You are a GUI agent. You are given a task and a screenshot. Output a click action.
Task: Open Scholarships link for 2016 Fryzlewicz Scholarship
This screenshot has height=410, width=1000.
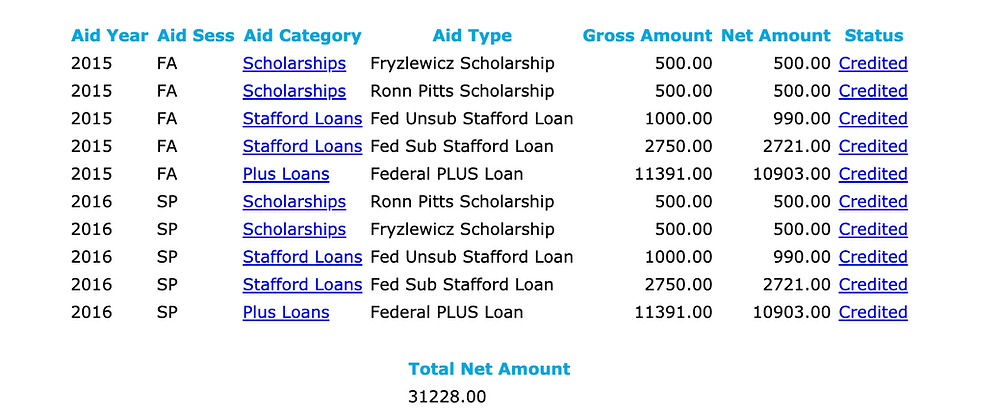tap(294, 230)
